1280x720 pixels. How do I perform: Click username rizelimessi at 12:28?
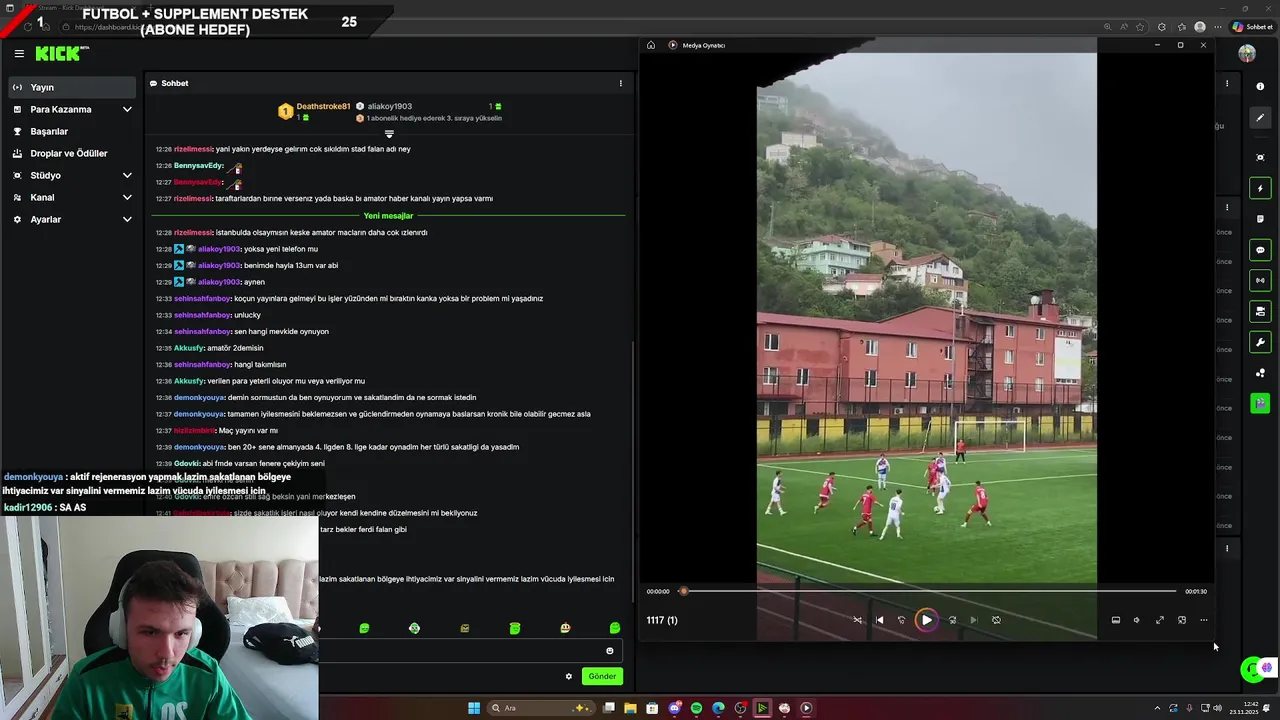pos(193,232)
